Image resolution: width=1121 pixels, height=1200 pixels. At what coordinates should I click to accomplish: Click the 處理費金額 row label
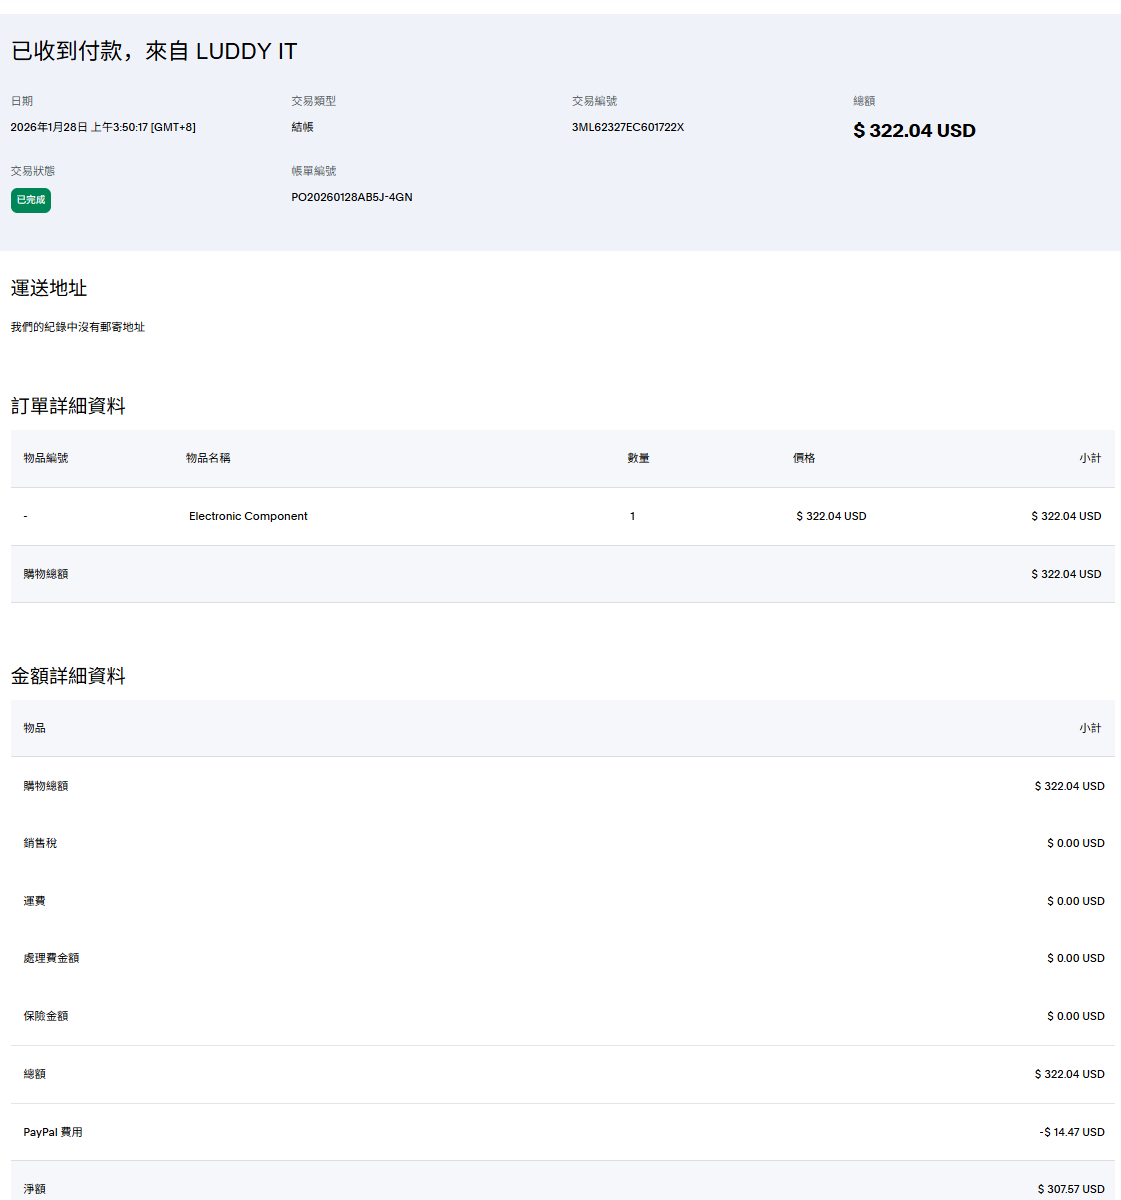tap(51, 958)
